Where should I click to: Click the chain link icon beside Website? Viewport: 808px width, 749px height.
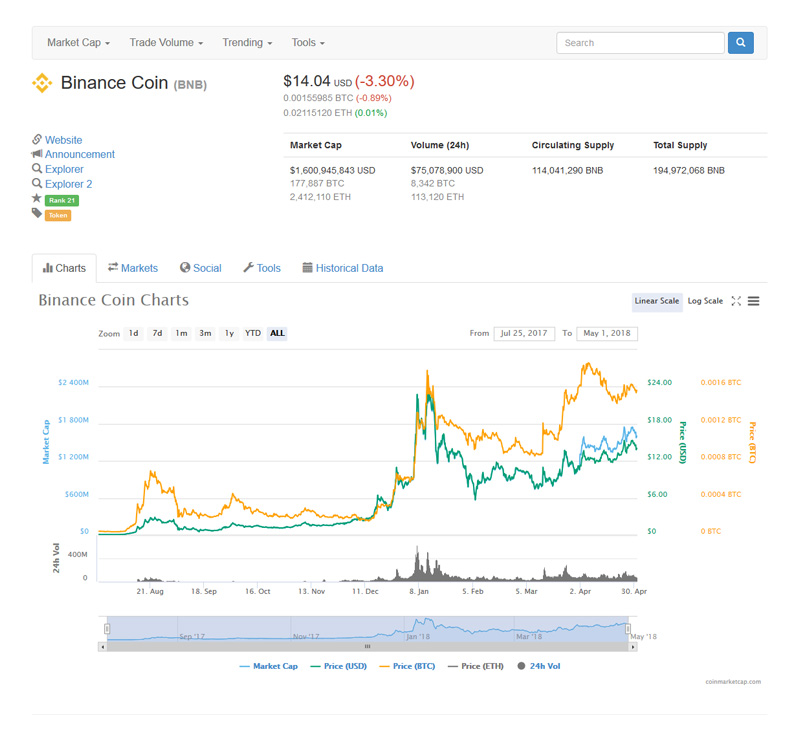(37, 140)
